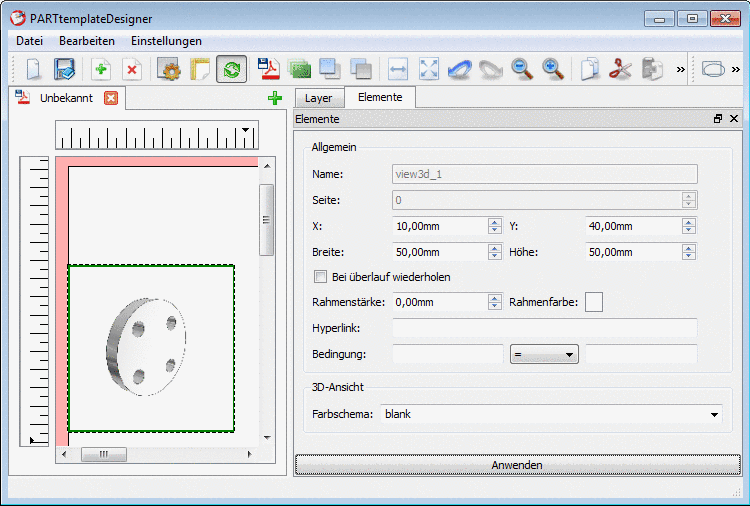Decrease the Y value with down arrow

(x=689, y=230)
